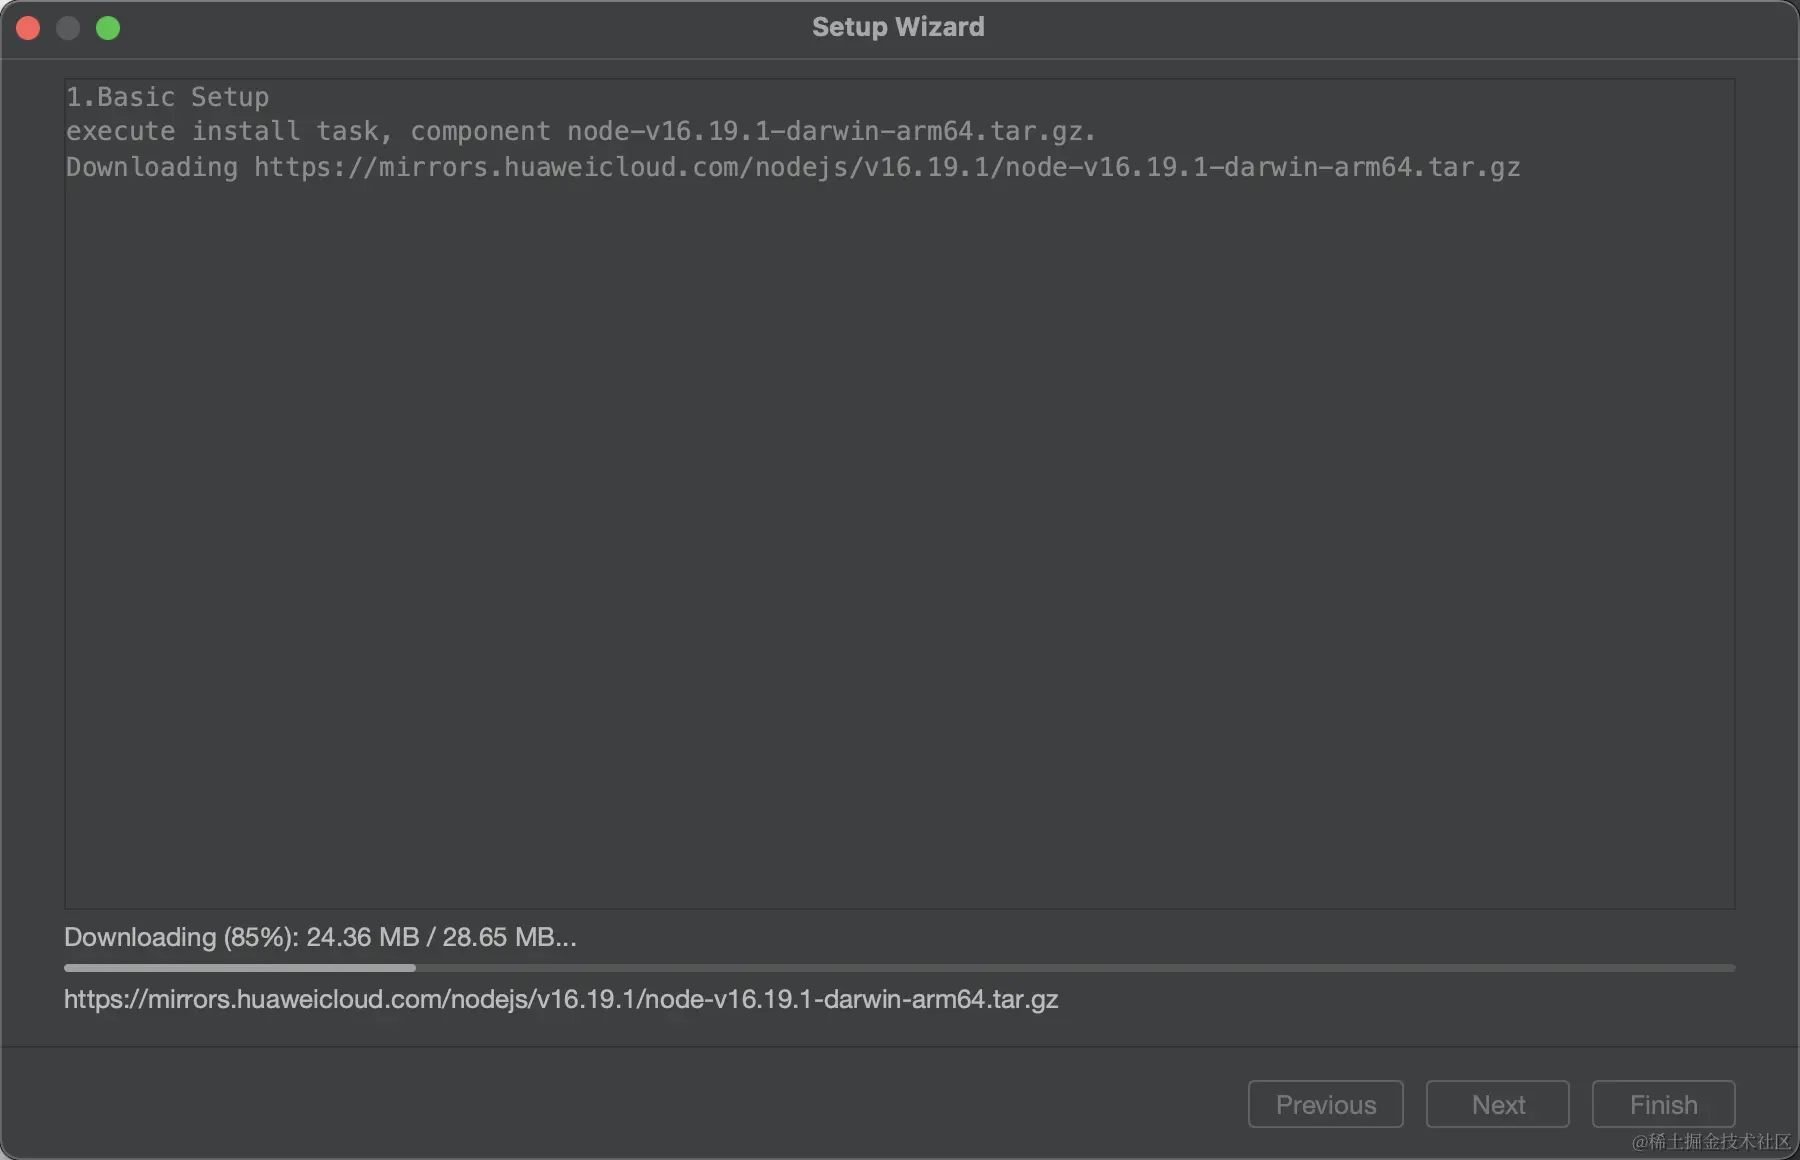
Task: Click the filled portion of the download progress bar
Action: tap(240, 968)
